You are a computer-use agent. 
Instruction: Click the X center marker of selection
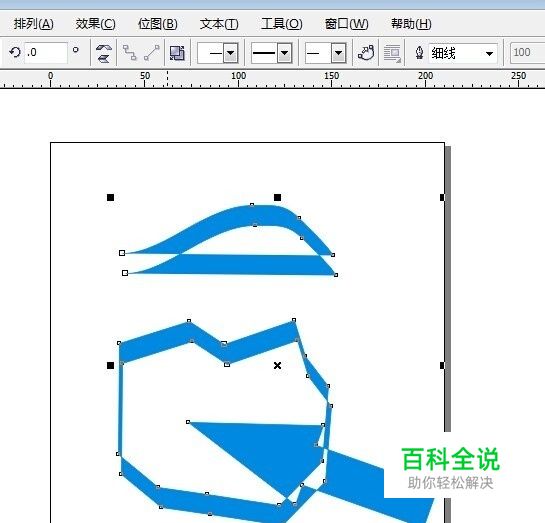[x=277, y=365]
